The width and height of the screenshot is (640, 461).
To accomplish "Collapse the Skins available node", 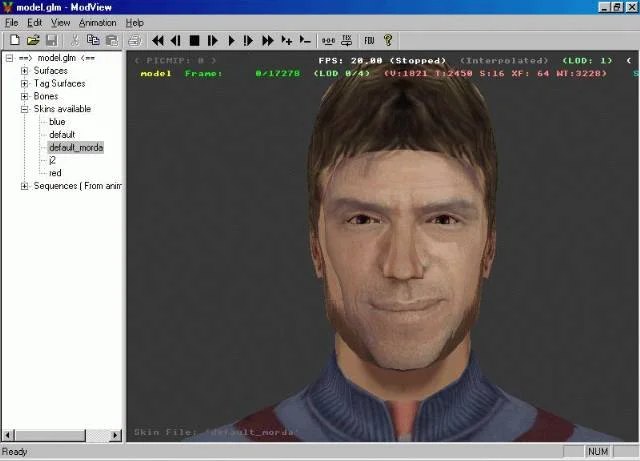I will pyautogui.click(x=24, y=109).
